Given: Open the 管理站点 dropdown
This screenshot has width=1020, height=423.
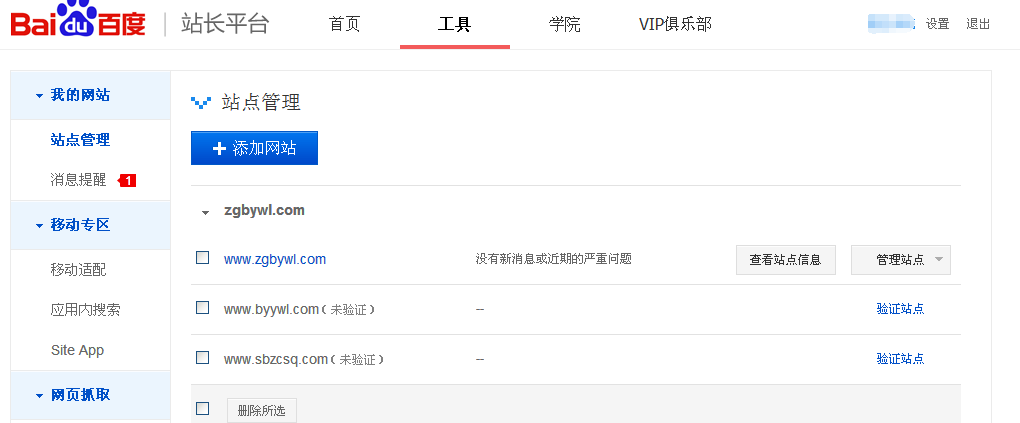Looking at the screenshot, I should pyautogui.click(x=901, y=260).
